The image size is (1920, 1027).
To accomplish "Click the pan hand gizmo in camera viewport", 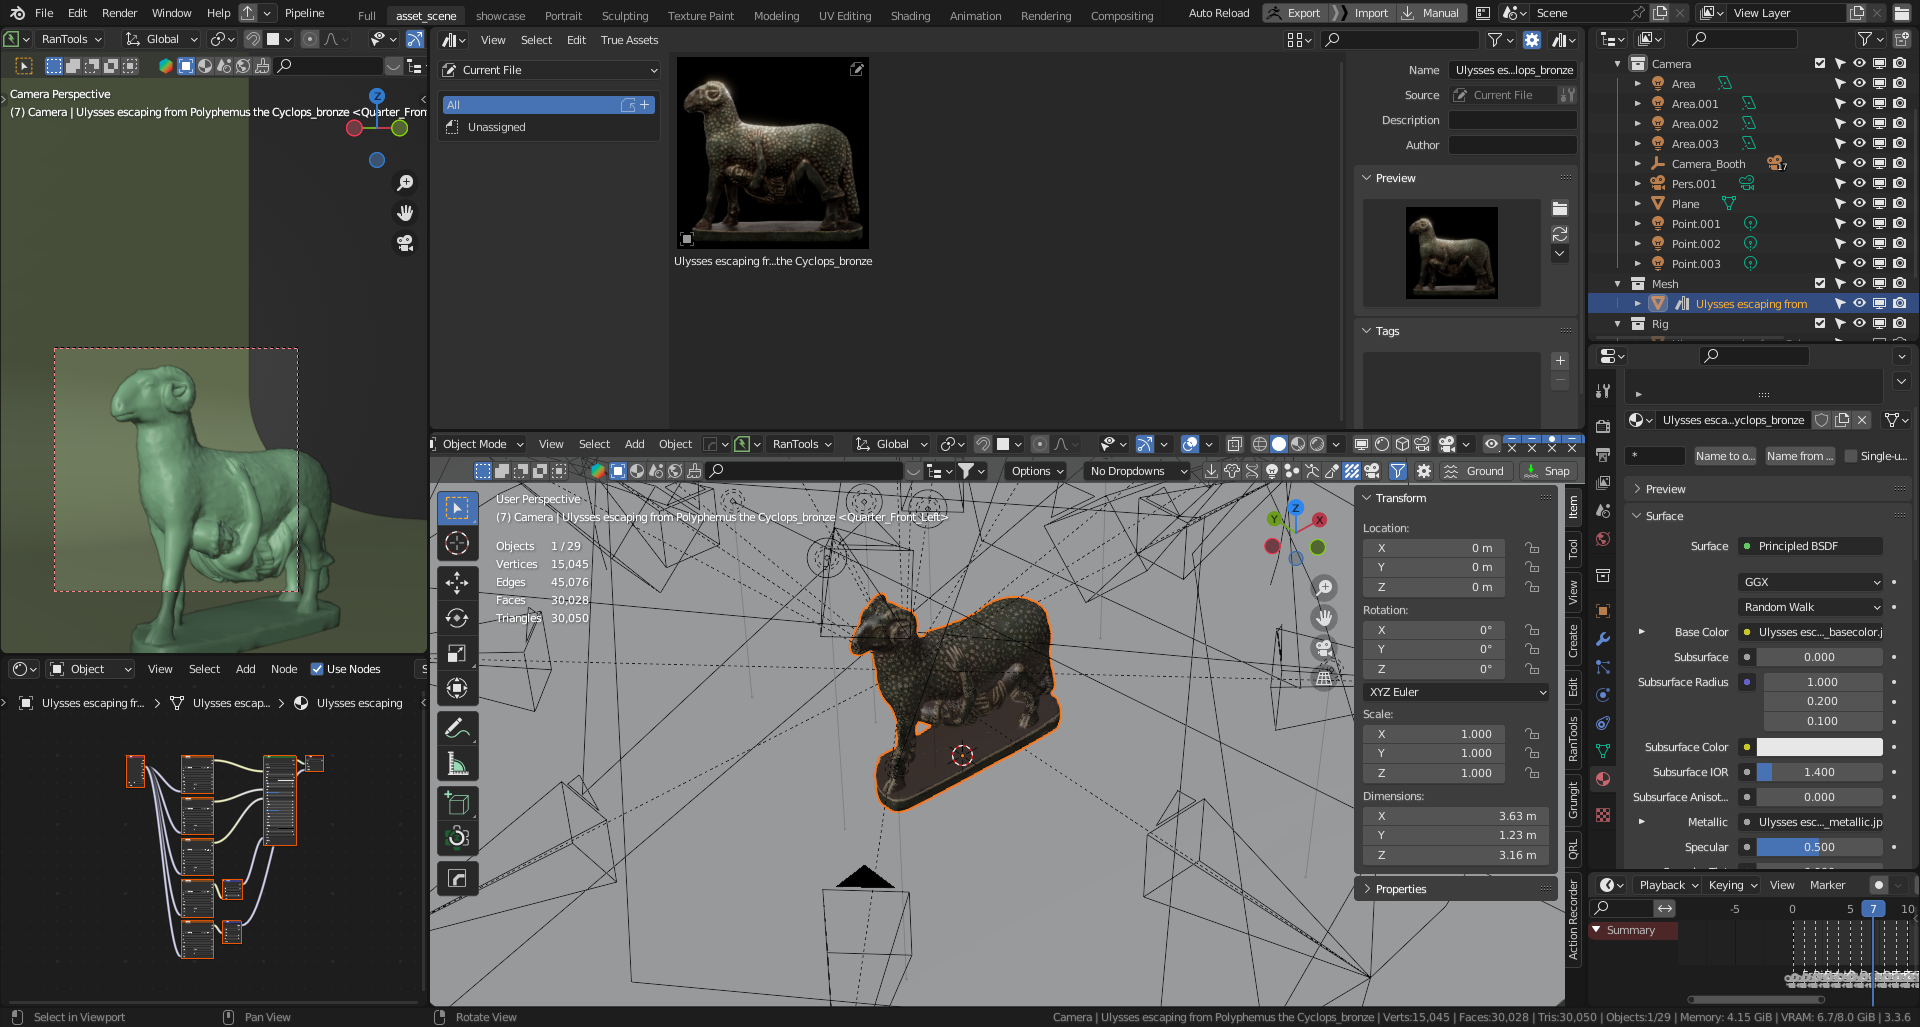I will (x=405, y=213).
